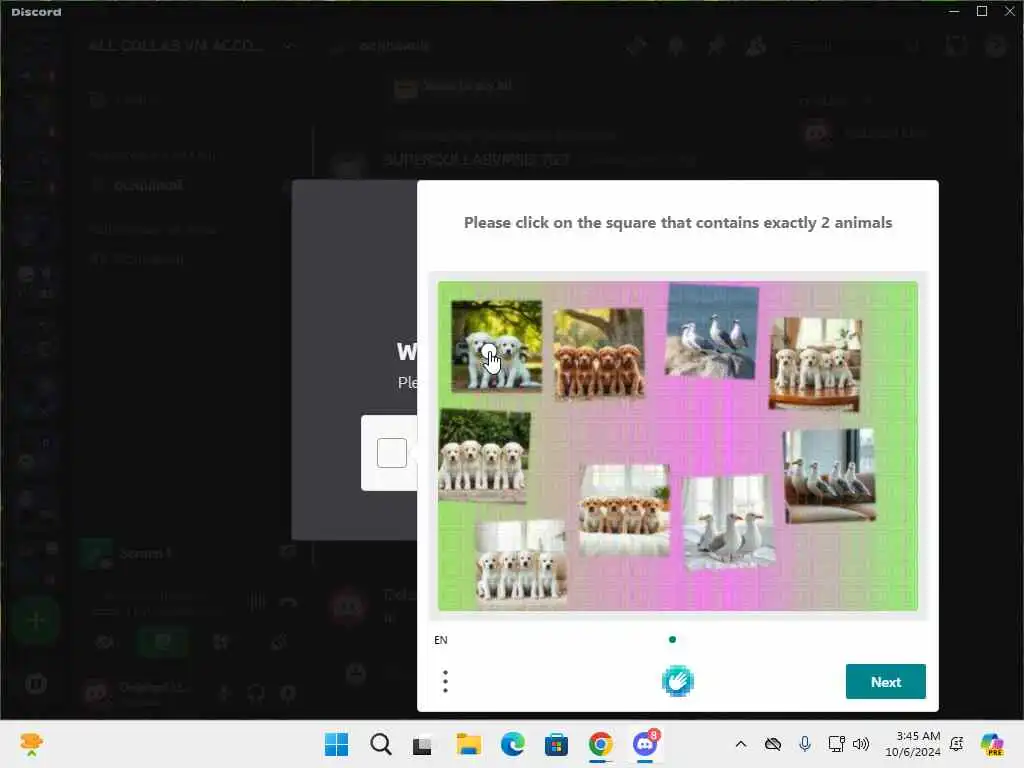
Task: Minimize the Discord window
Action: [x=954, y=11]
